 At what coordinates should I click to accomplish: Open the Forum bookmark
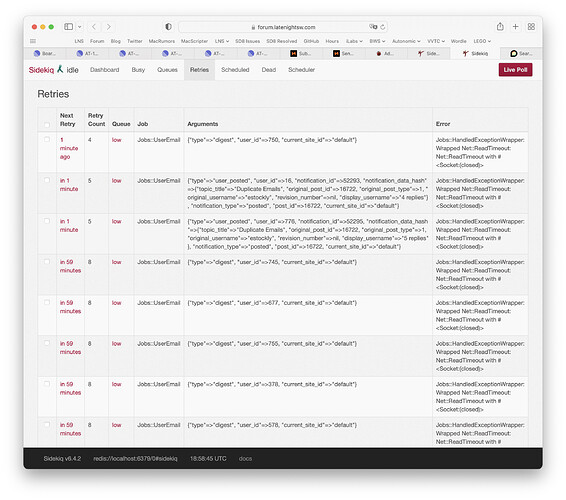coord(97,41)
